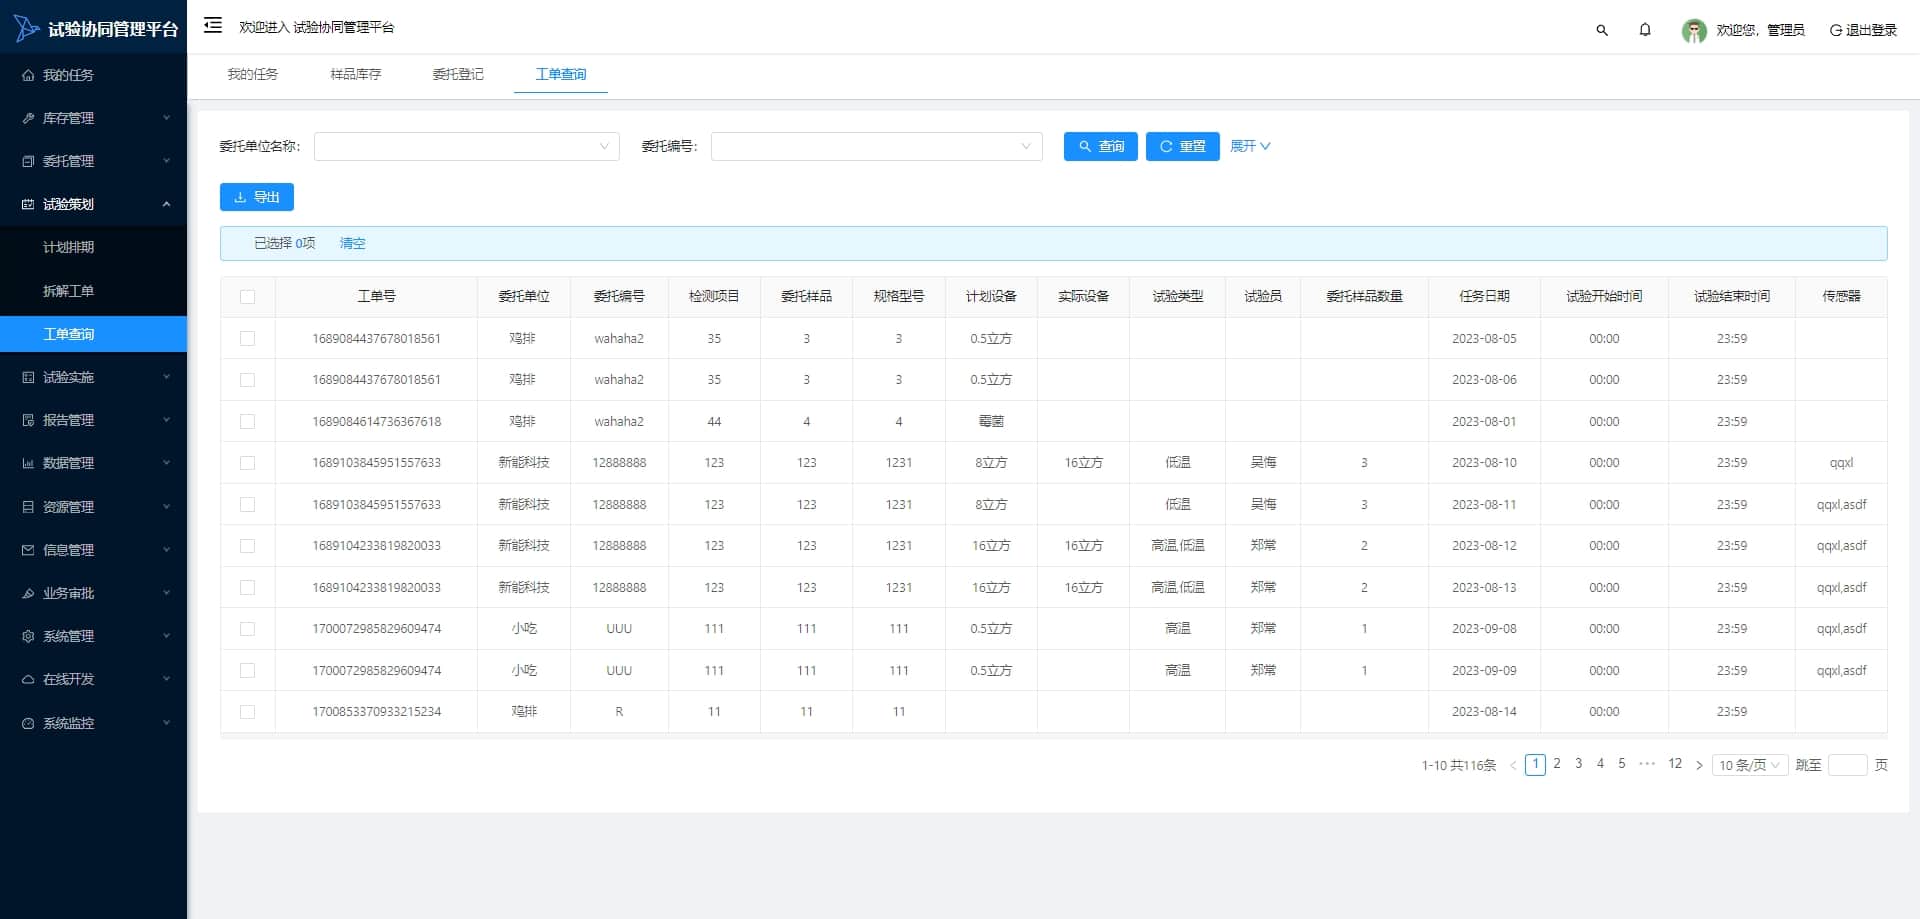The height and width of the screenshot is (919, 1920).
Task: Click the 我的任务 home icon in sidebar
Action: point(28,75)
